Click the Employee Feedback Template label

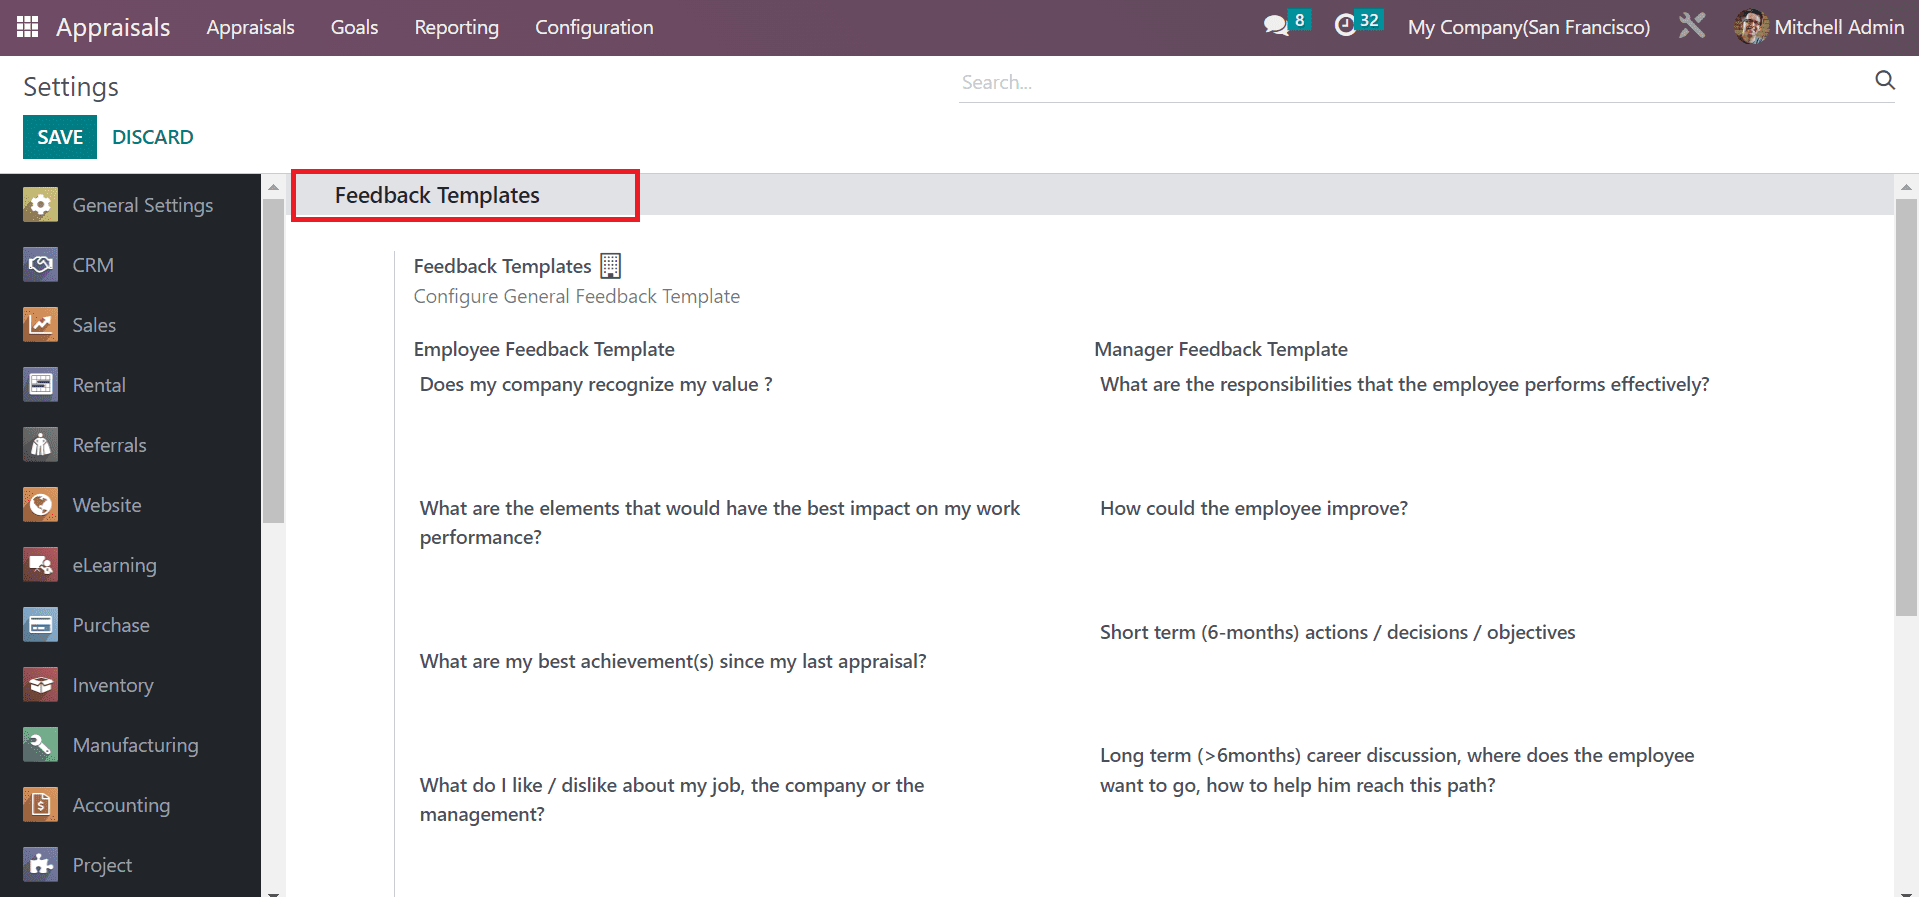click(544, 349)
